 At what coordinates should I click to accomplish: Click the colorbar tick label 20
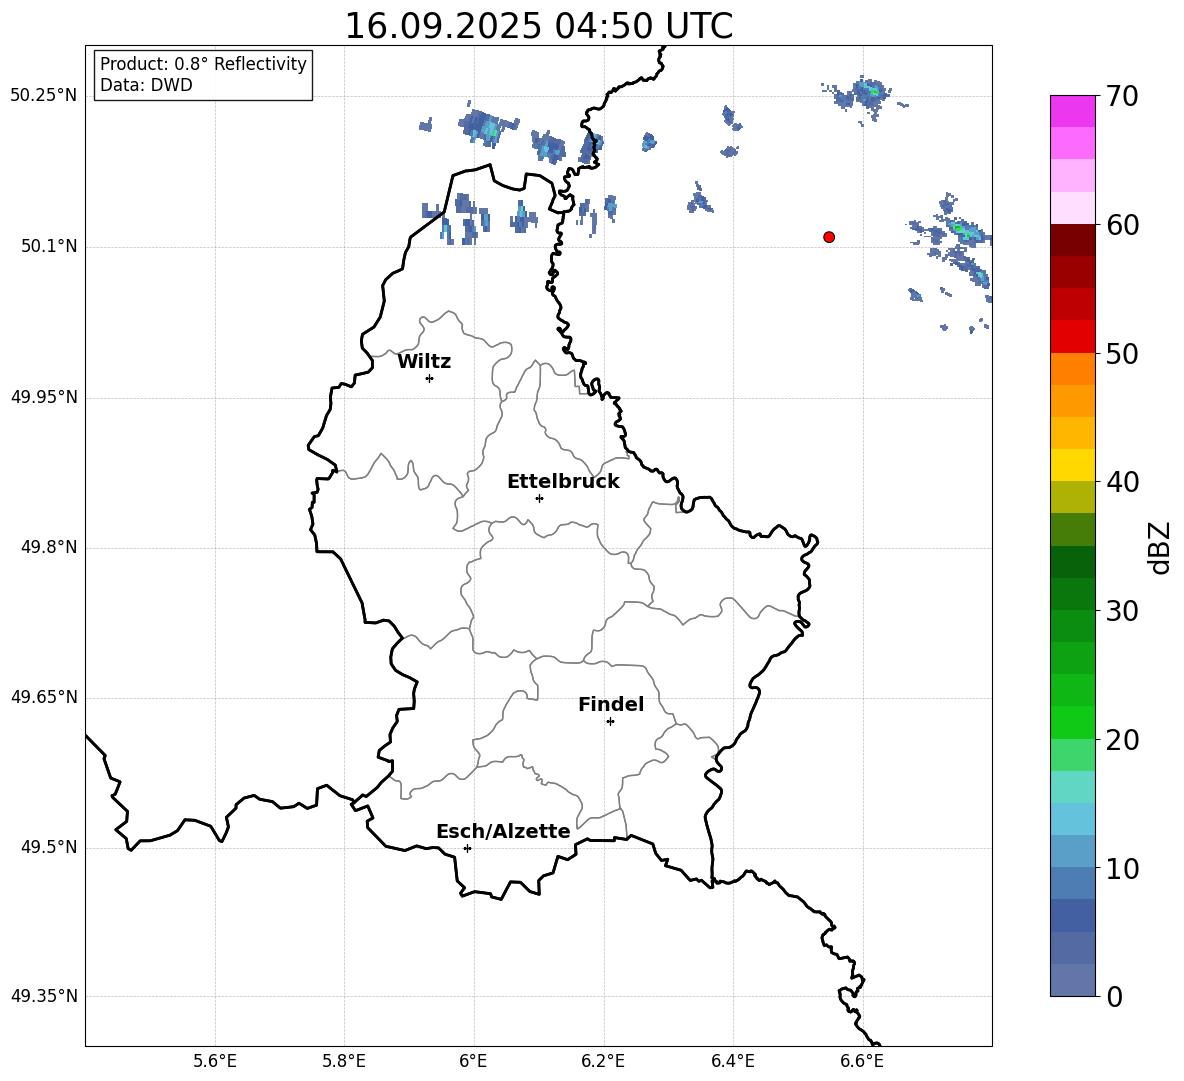point(1122,740)
